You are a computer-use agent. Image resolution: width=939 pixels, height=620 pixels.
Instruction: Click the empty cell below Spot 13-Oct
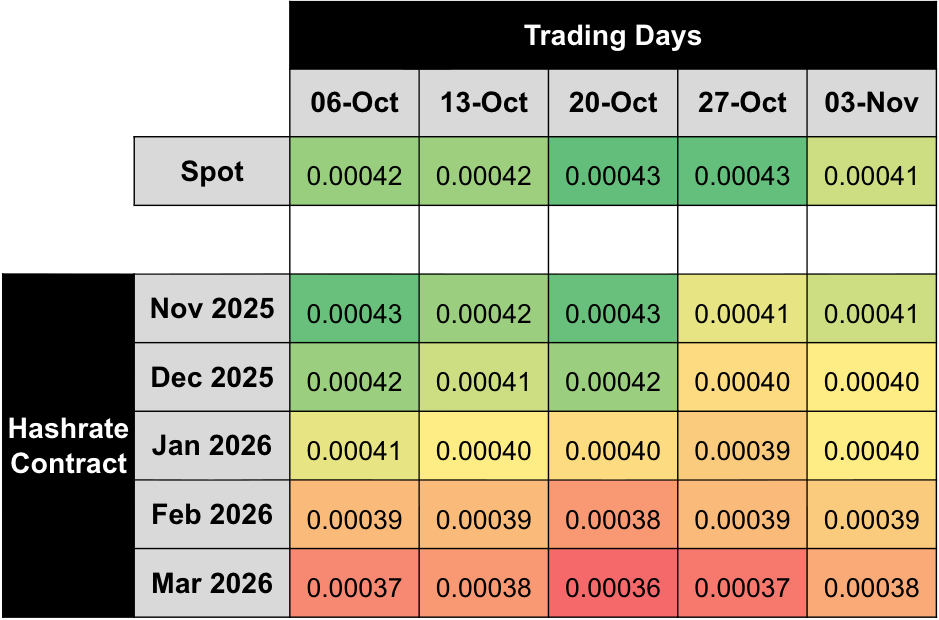[484, 240]
